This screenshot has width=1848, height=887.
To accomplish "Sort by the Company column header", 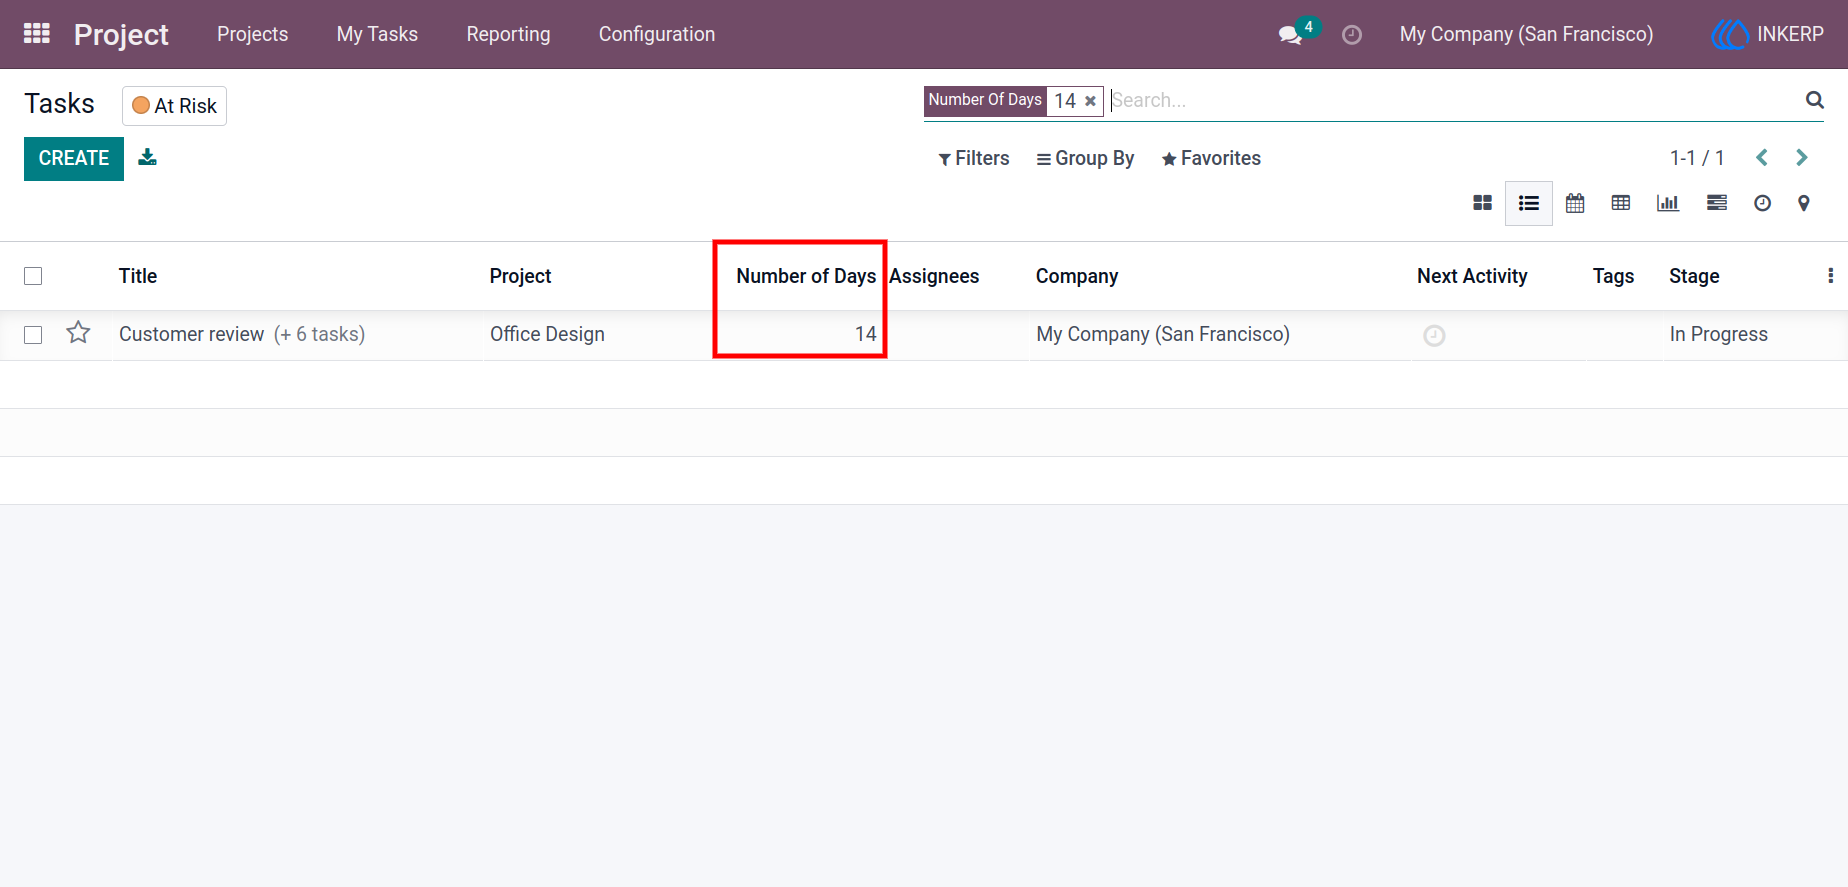I will coord(1077,276).
